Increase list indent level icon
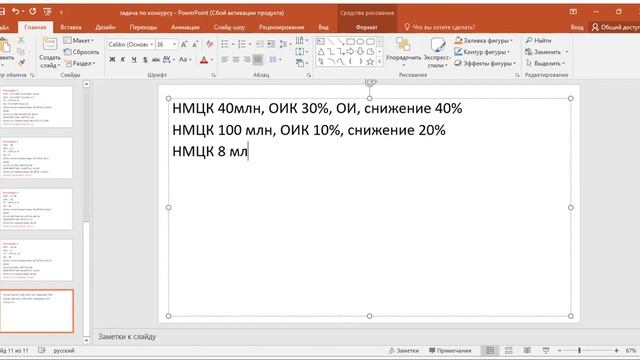640x360 pixels. pos(270,44)
